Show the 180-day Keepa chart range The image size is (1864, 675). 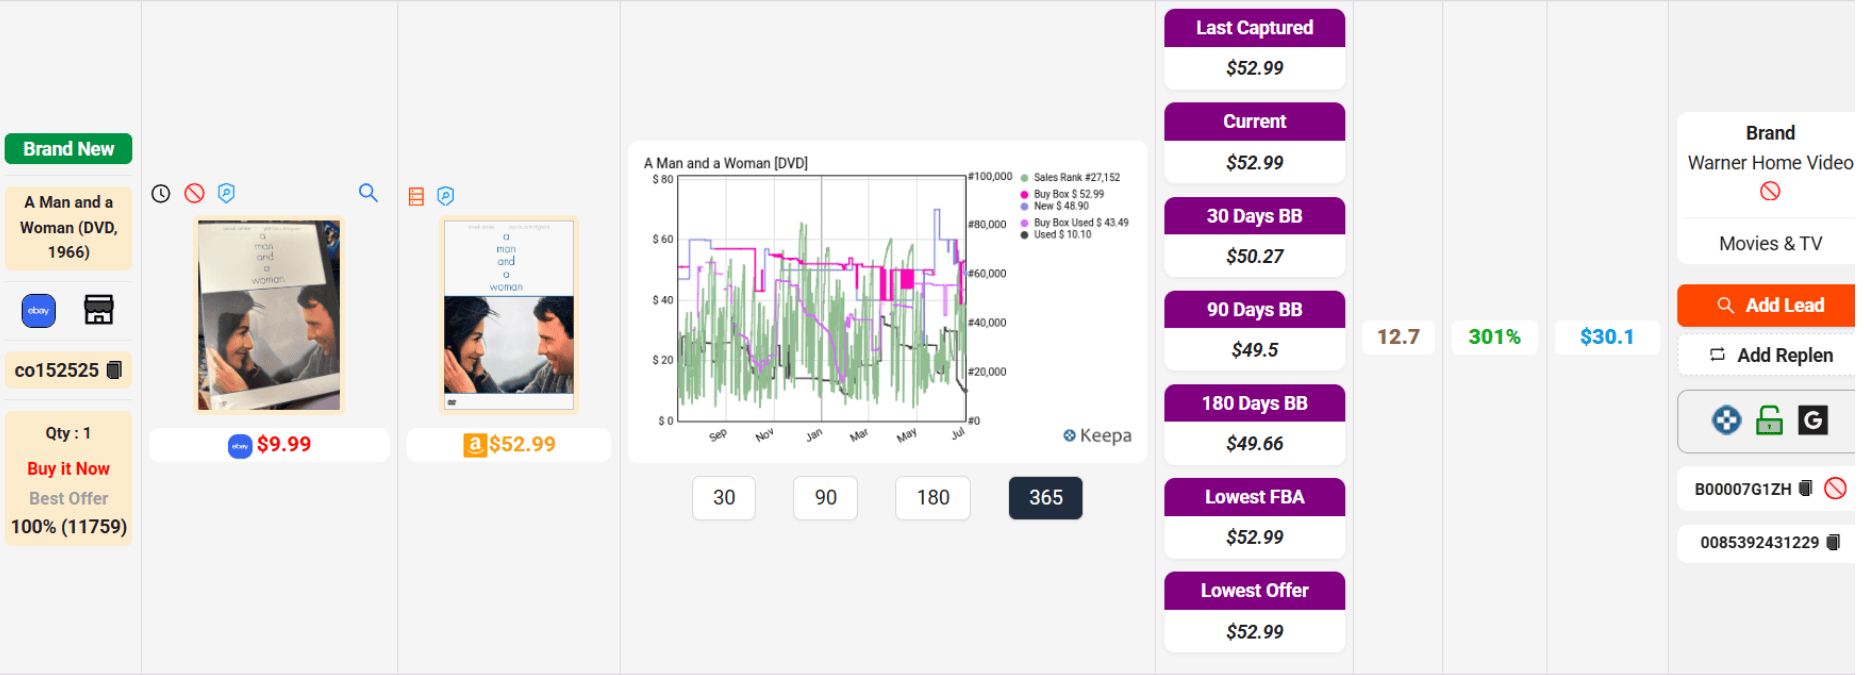pos(933,498)
